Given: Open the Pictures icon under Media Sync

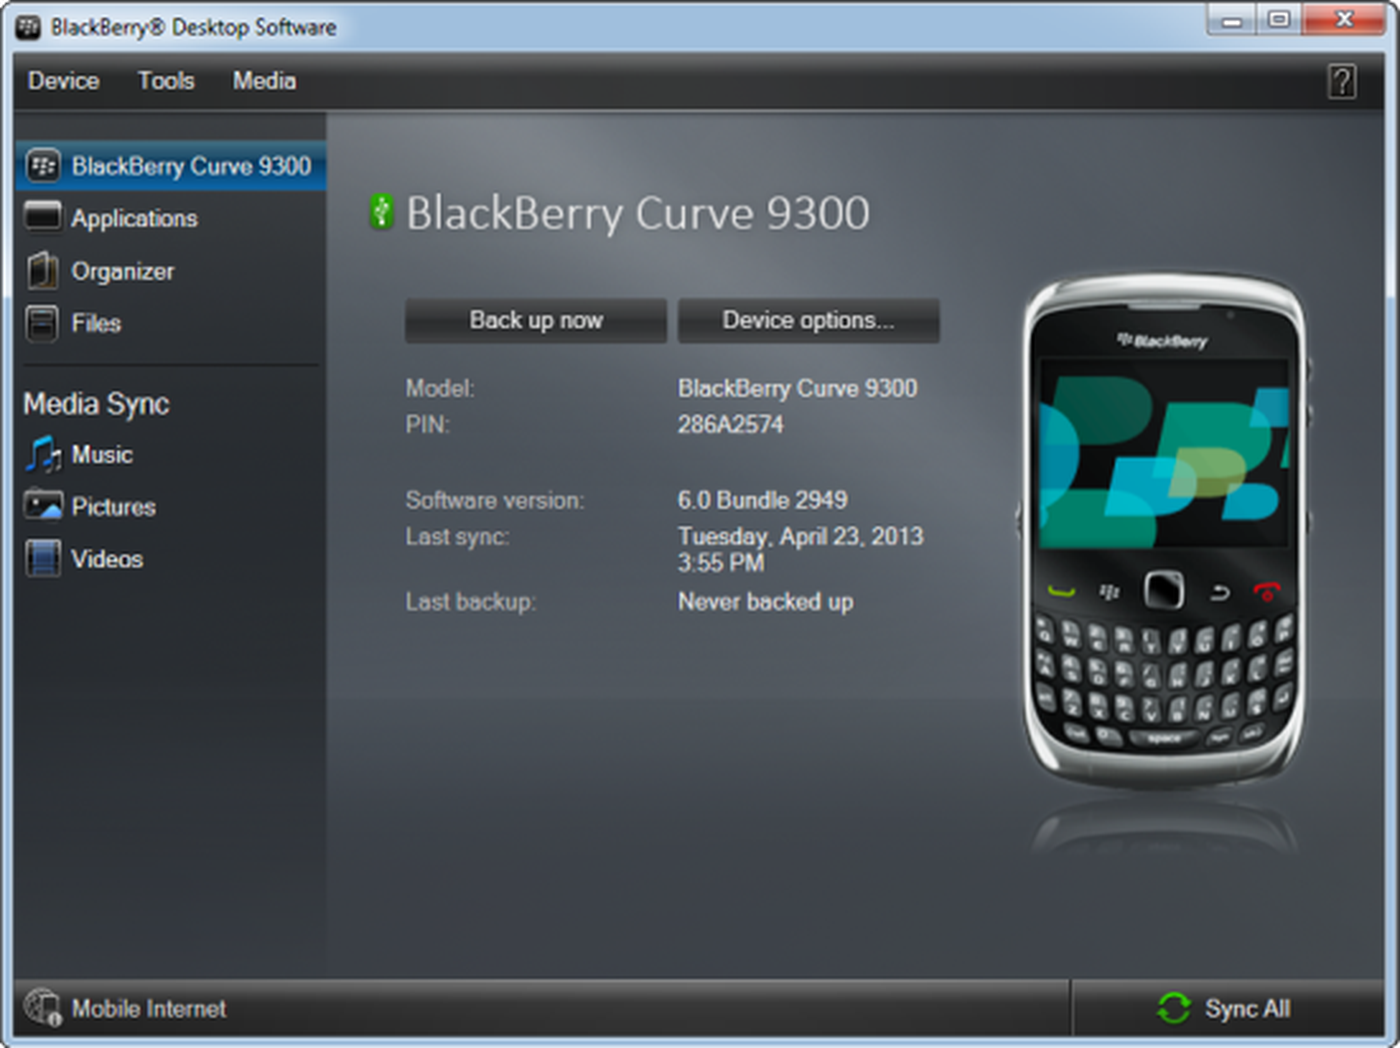Looking at the screenshot, I should click(42, 506).
